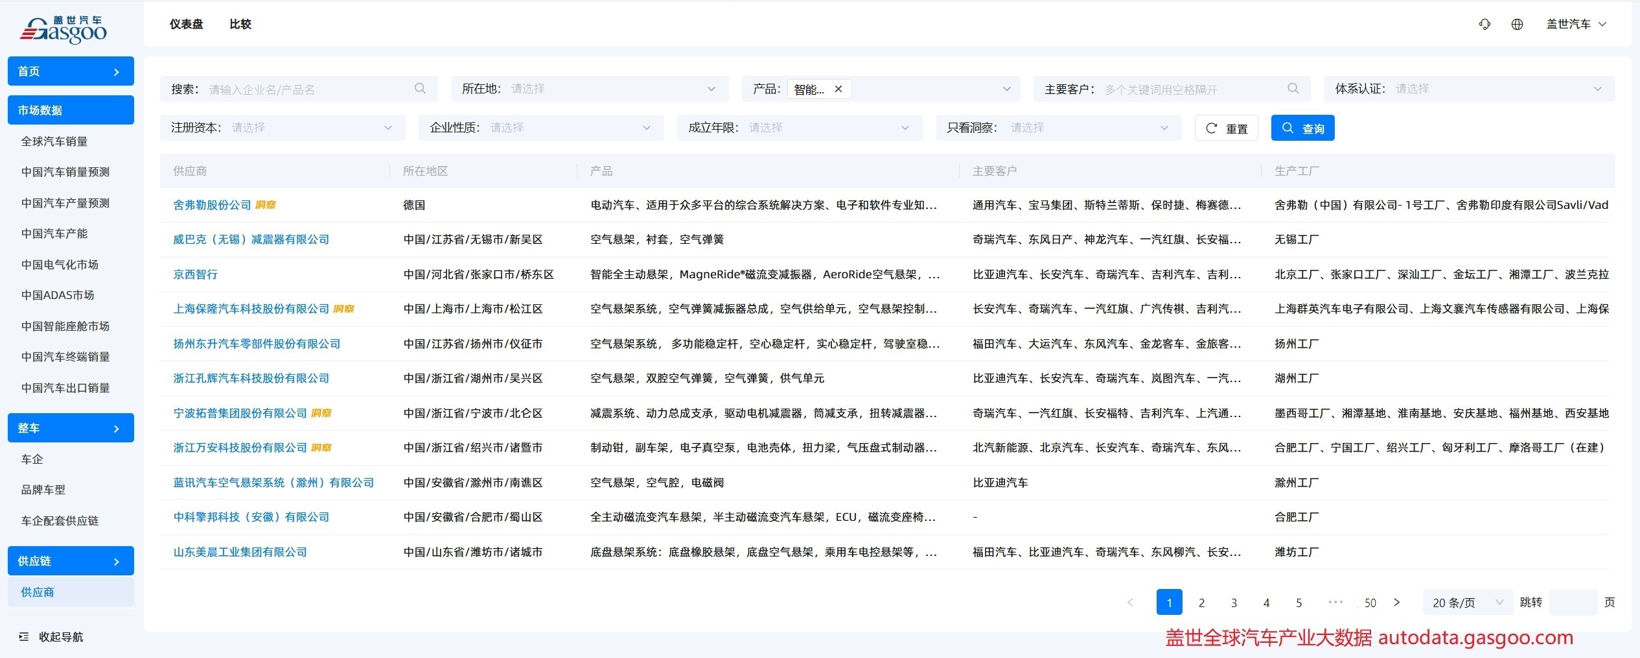
Task: Collapse navigation via 收起导航 icon
Action: coord(24,637)
